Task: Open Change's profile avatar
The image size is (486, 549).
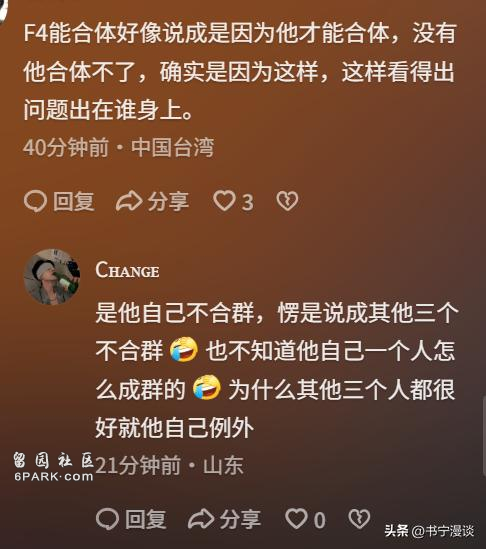Action: [x=52, y=277]
